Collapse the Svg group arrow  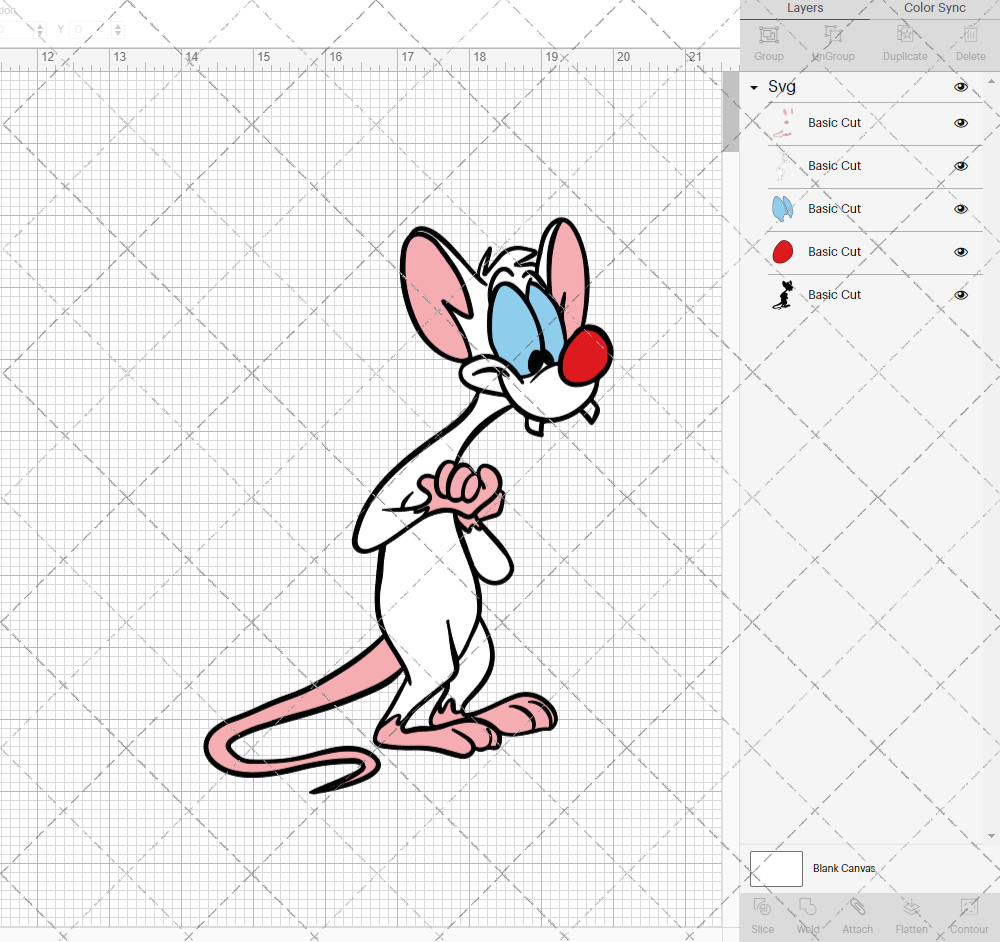[x=754, y=87]
